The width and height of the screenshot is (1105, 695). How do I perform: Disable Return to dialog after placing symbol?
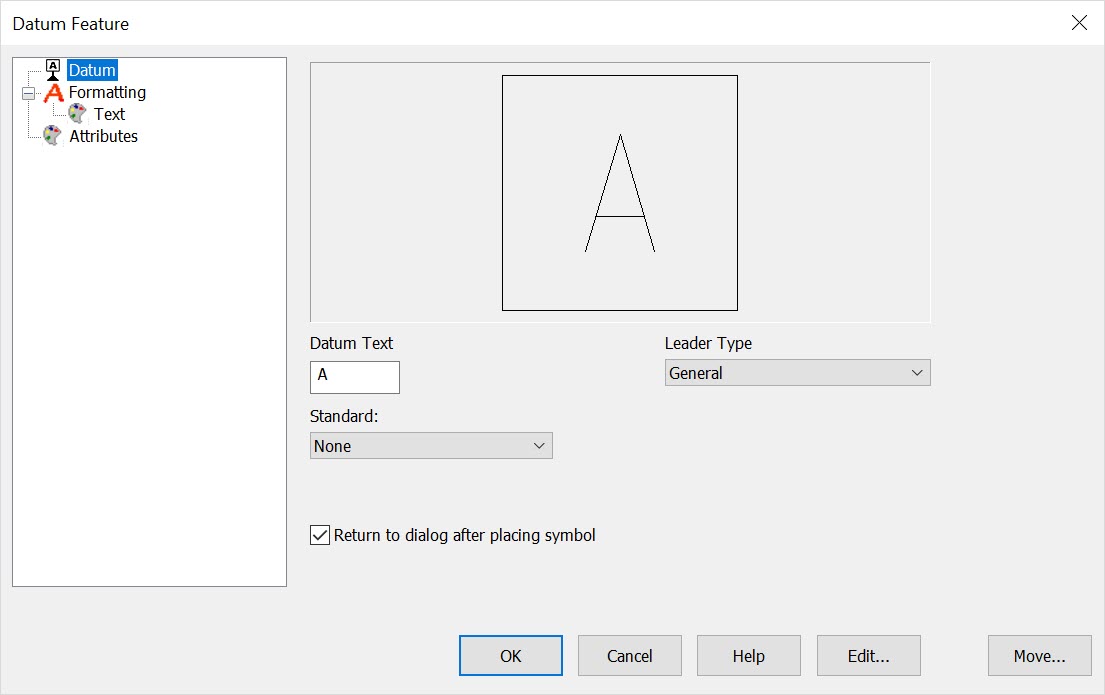pyautogui.click(x=319, y=534)
